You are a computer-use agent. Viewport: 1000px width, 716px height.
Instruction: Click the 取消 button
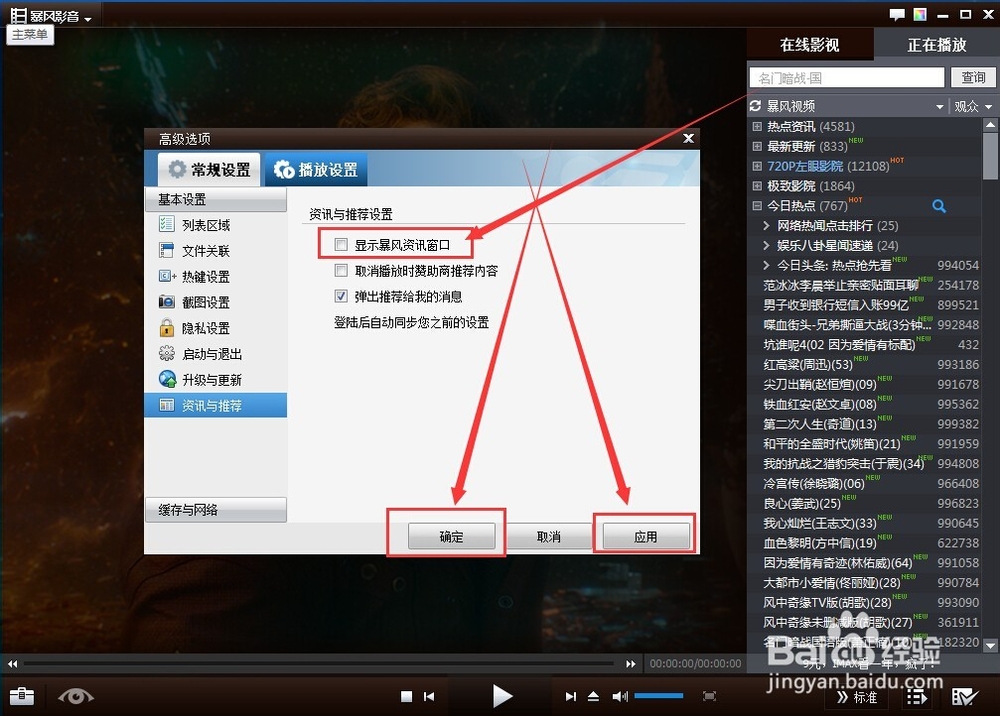[x=548, y=536]
